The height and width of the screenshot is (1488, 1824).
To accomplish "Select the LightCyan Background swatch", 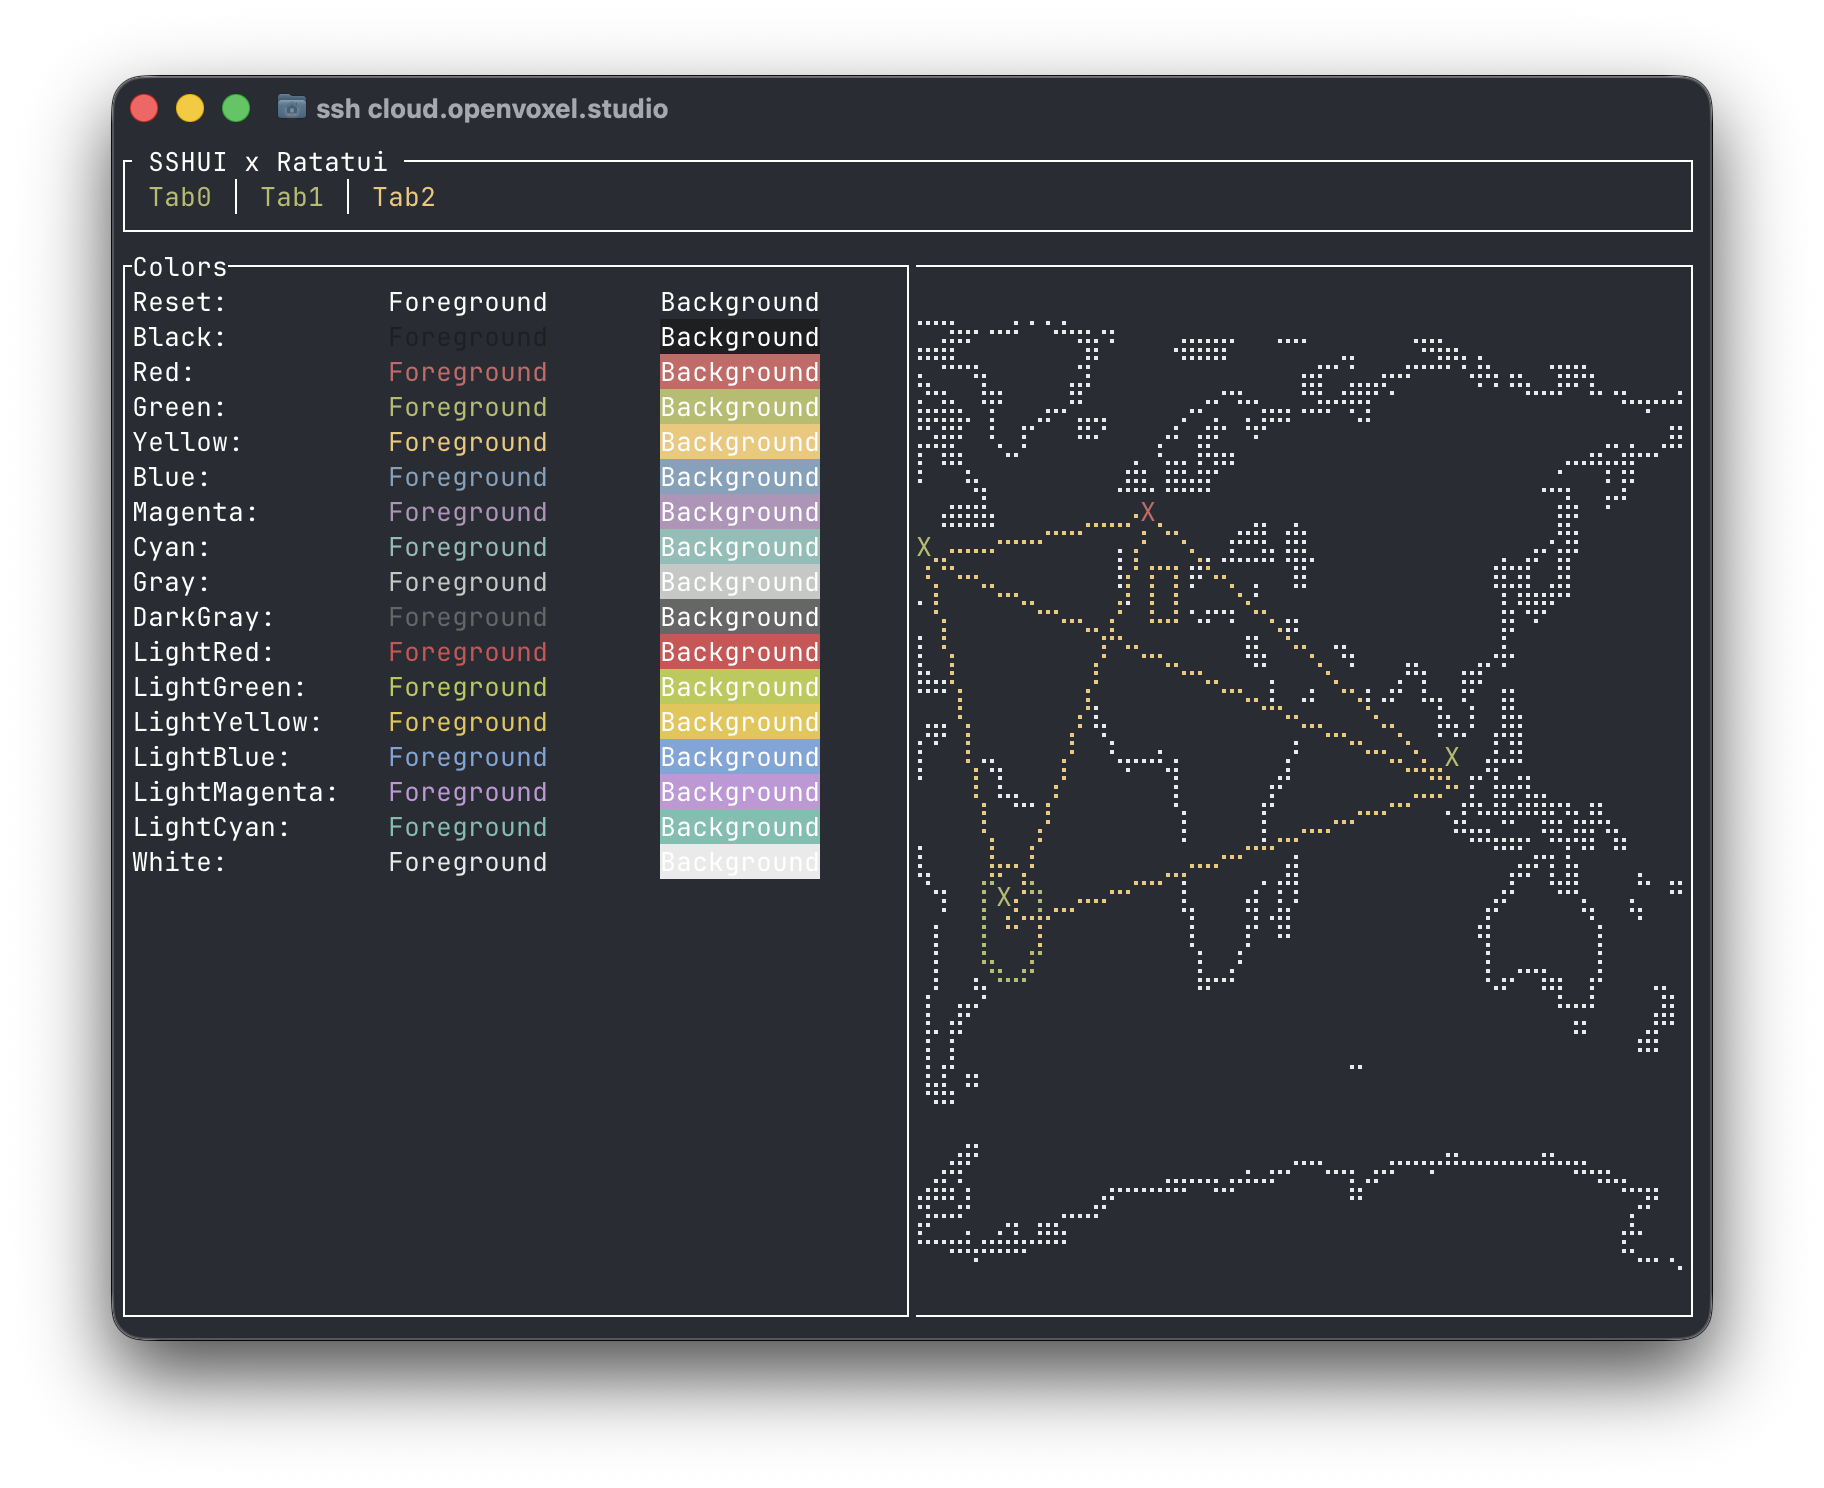I will click(x=739, y=827).
